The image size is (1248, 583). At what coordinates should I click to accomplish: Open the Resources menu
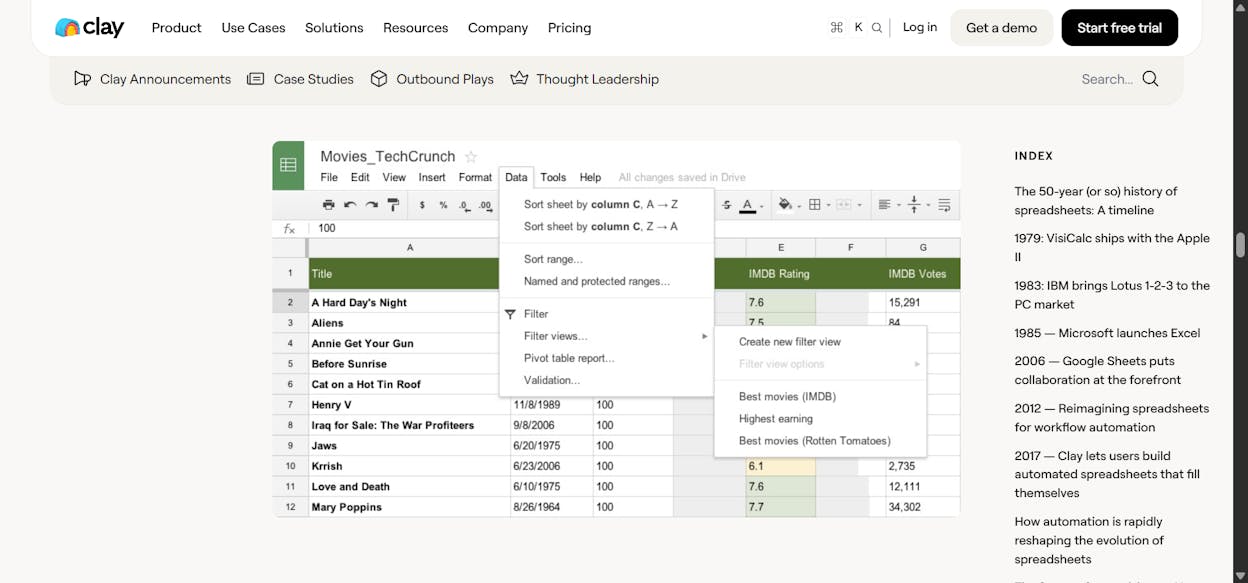[x=415, y=28]
